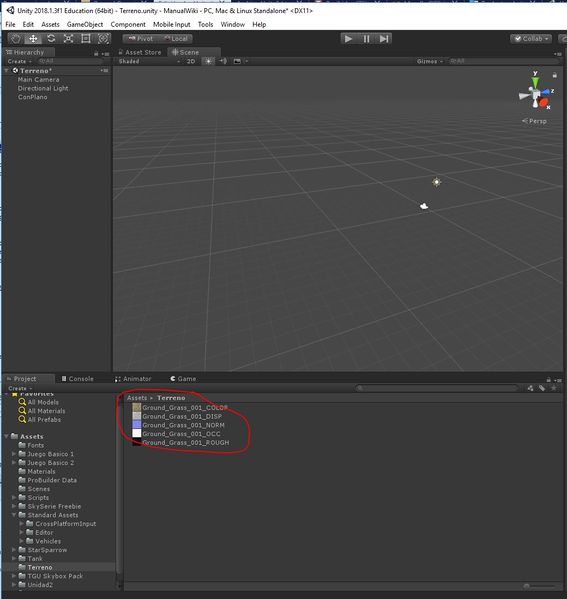Click the Search by Label icon
Image resolution: width=567 pixels, height=599 pixels.
(x=542, y=388)
